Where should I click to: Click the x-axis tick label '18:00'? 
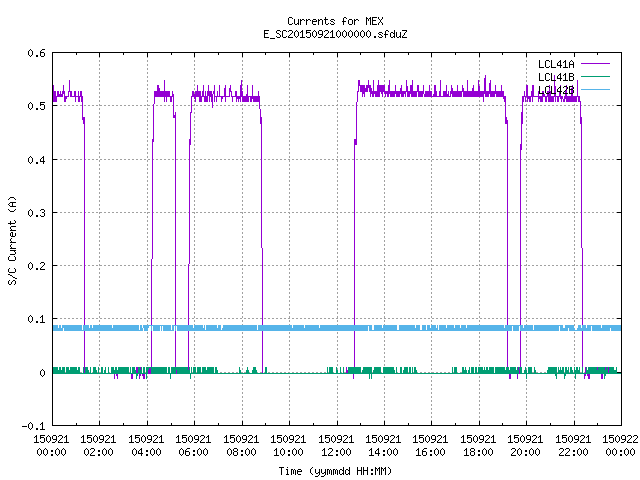tap(478, 452)
